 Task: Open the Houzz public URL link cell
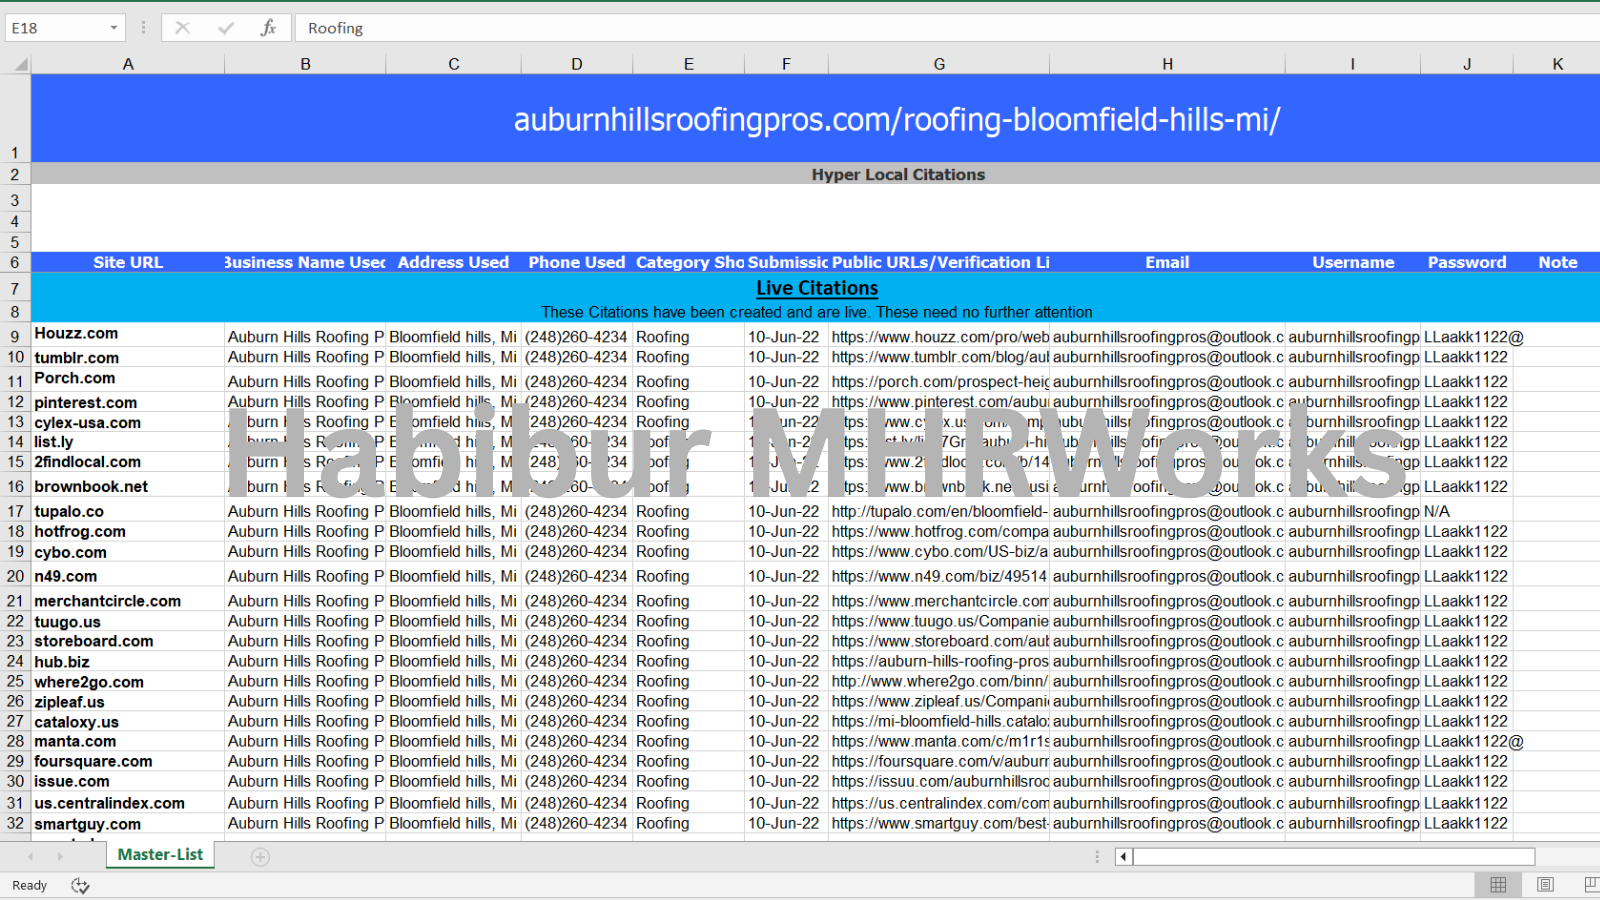938,338
